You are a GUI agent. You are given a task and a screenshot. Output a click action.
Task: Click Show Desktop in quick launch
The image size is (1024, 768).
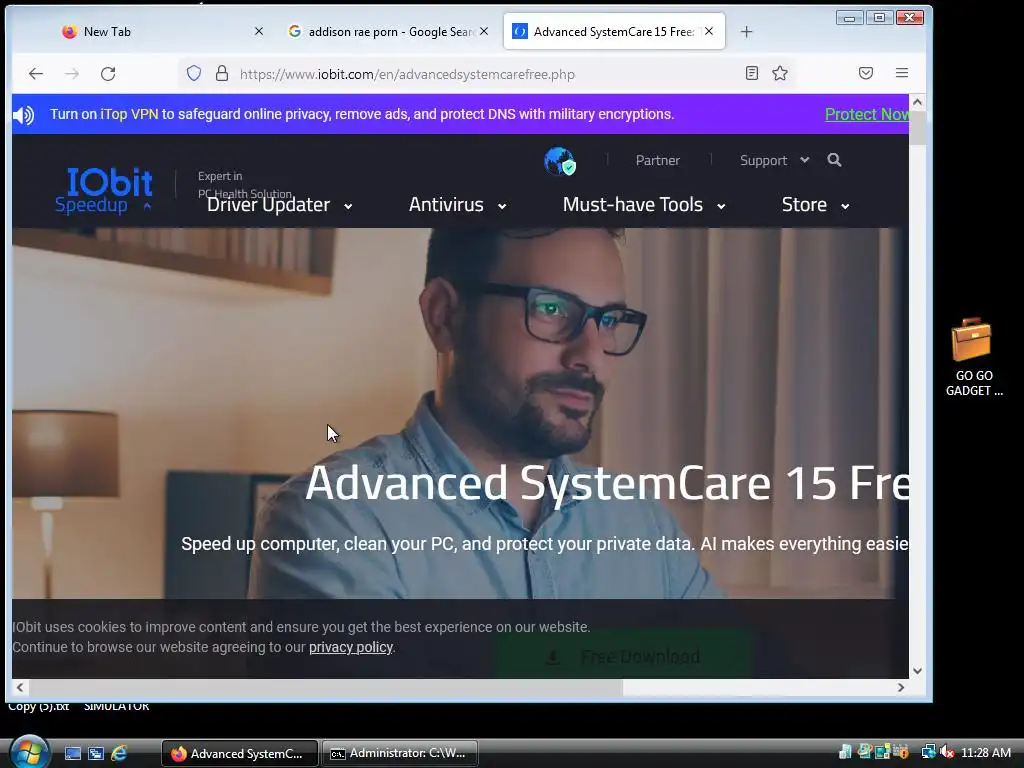coord(72,754)
